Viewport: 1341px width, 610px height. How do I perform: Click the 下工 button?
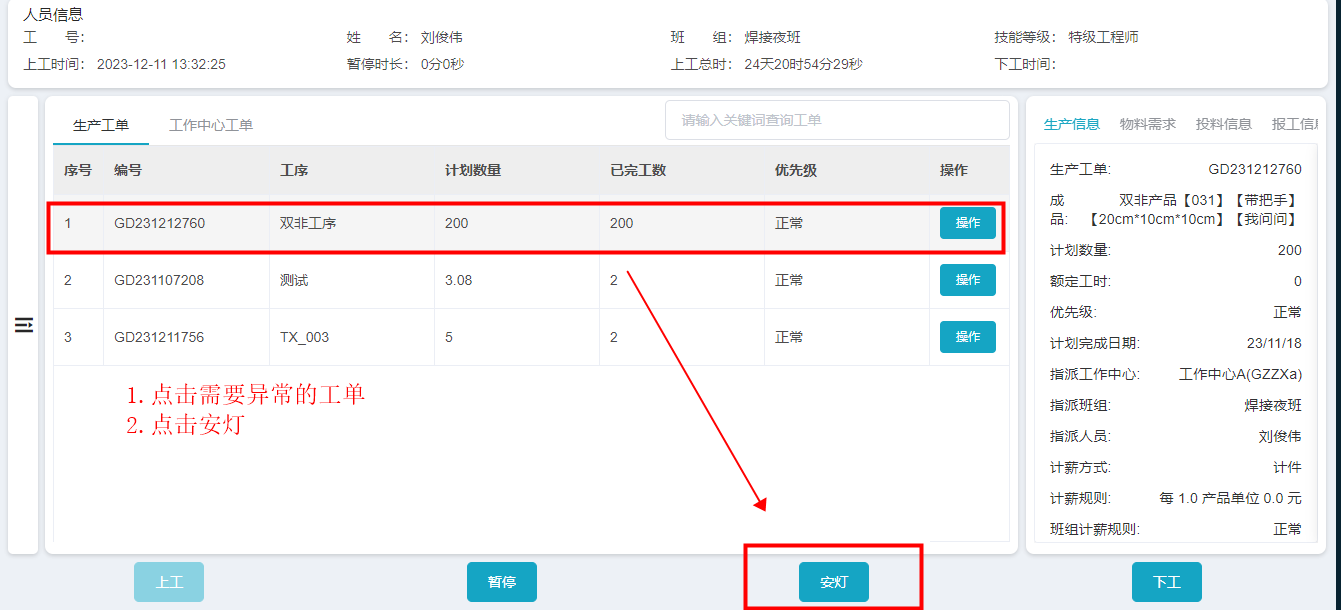point(1166,582)
